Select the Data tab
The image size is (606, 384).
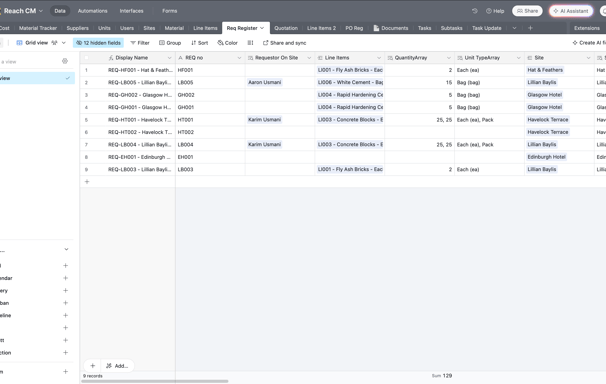click(60, 11)
